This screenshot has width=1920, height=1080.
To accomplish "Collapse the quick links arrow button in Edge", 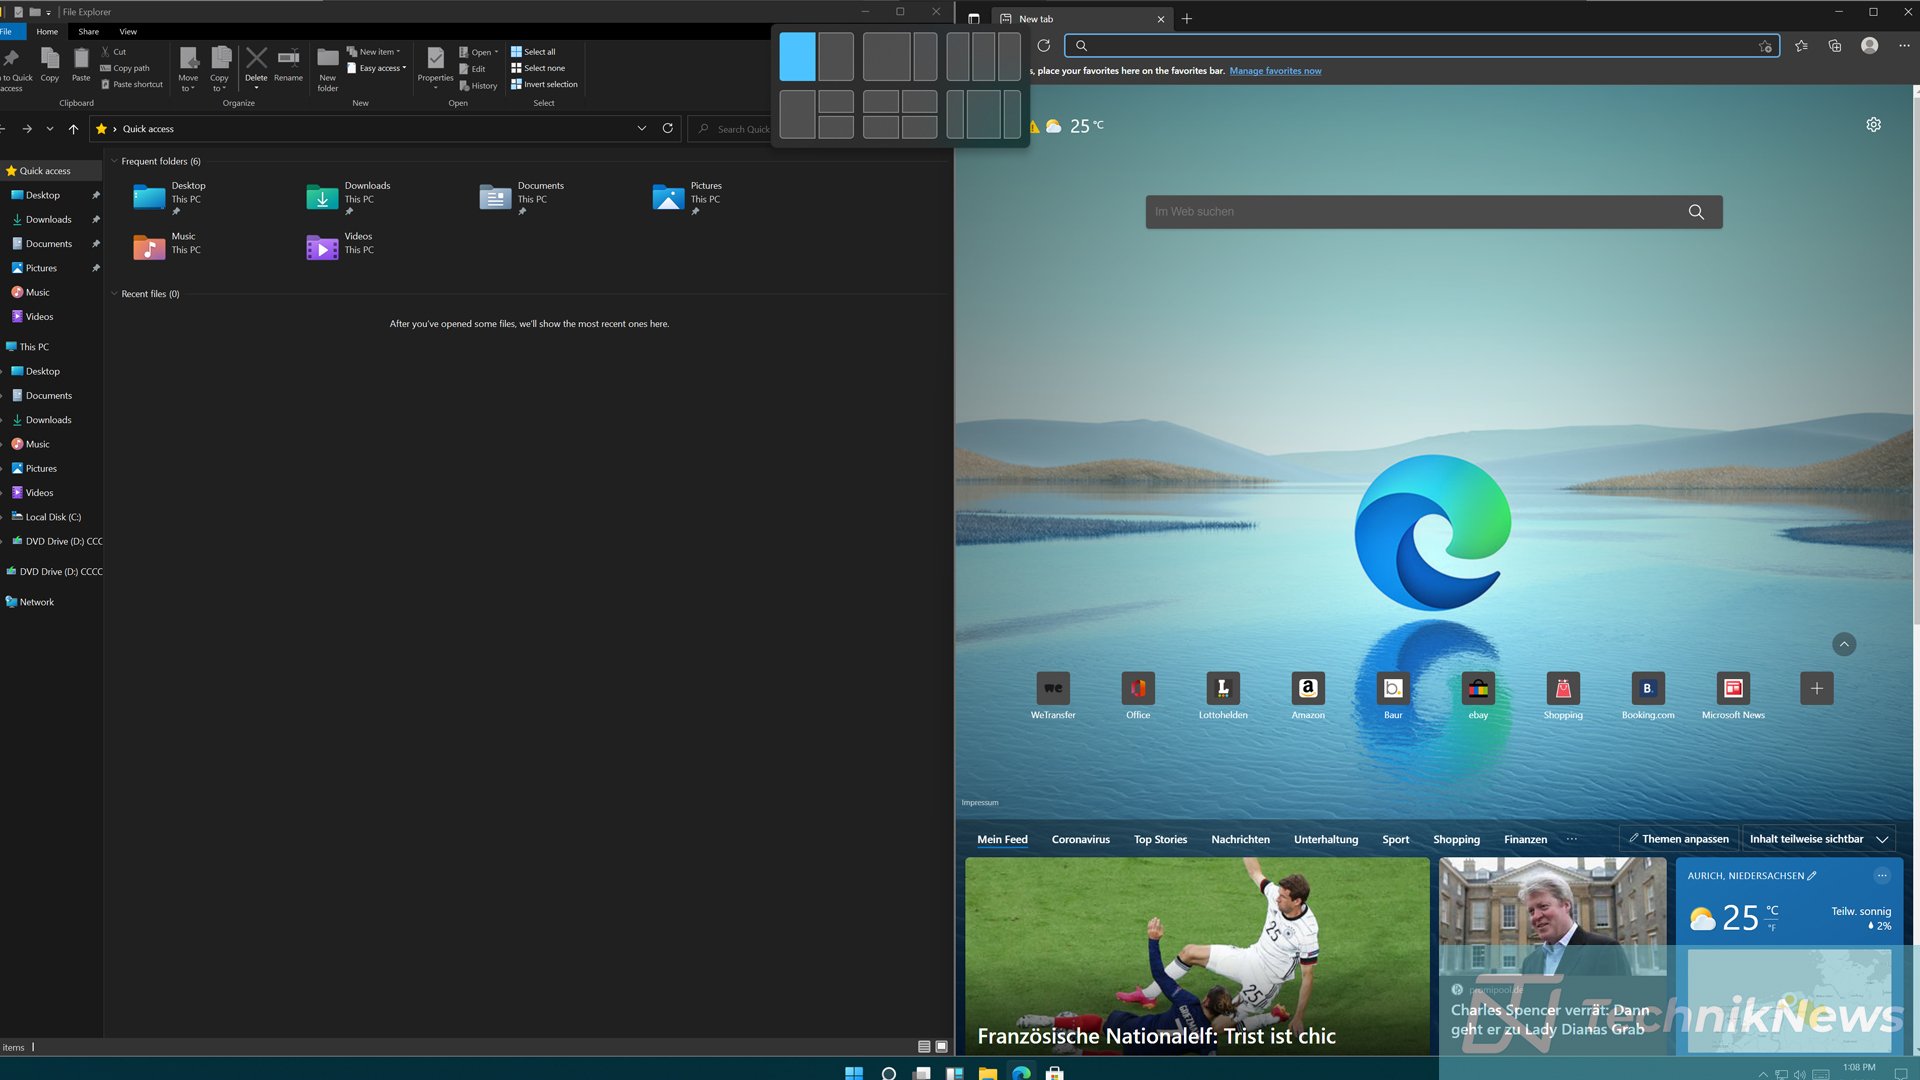I will click(x=1845, y=644).
